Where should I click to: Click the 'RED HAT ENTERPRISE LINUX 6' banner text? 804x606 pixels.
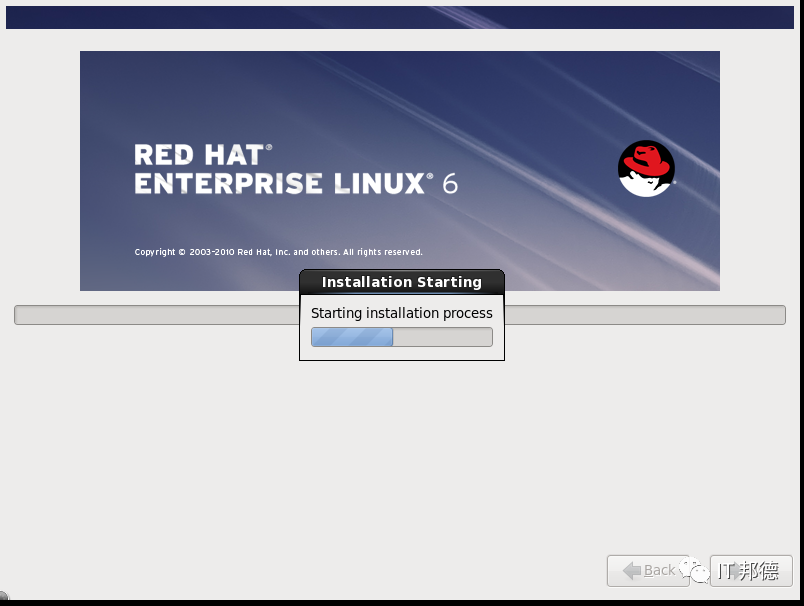point(296,170)
